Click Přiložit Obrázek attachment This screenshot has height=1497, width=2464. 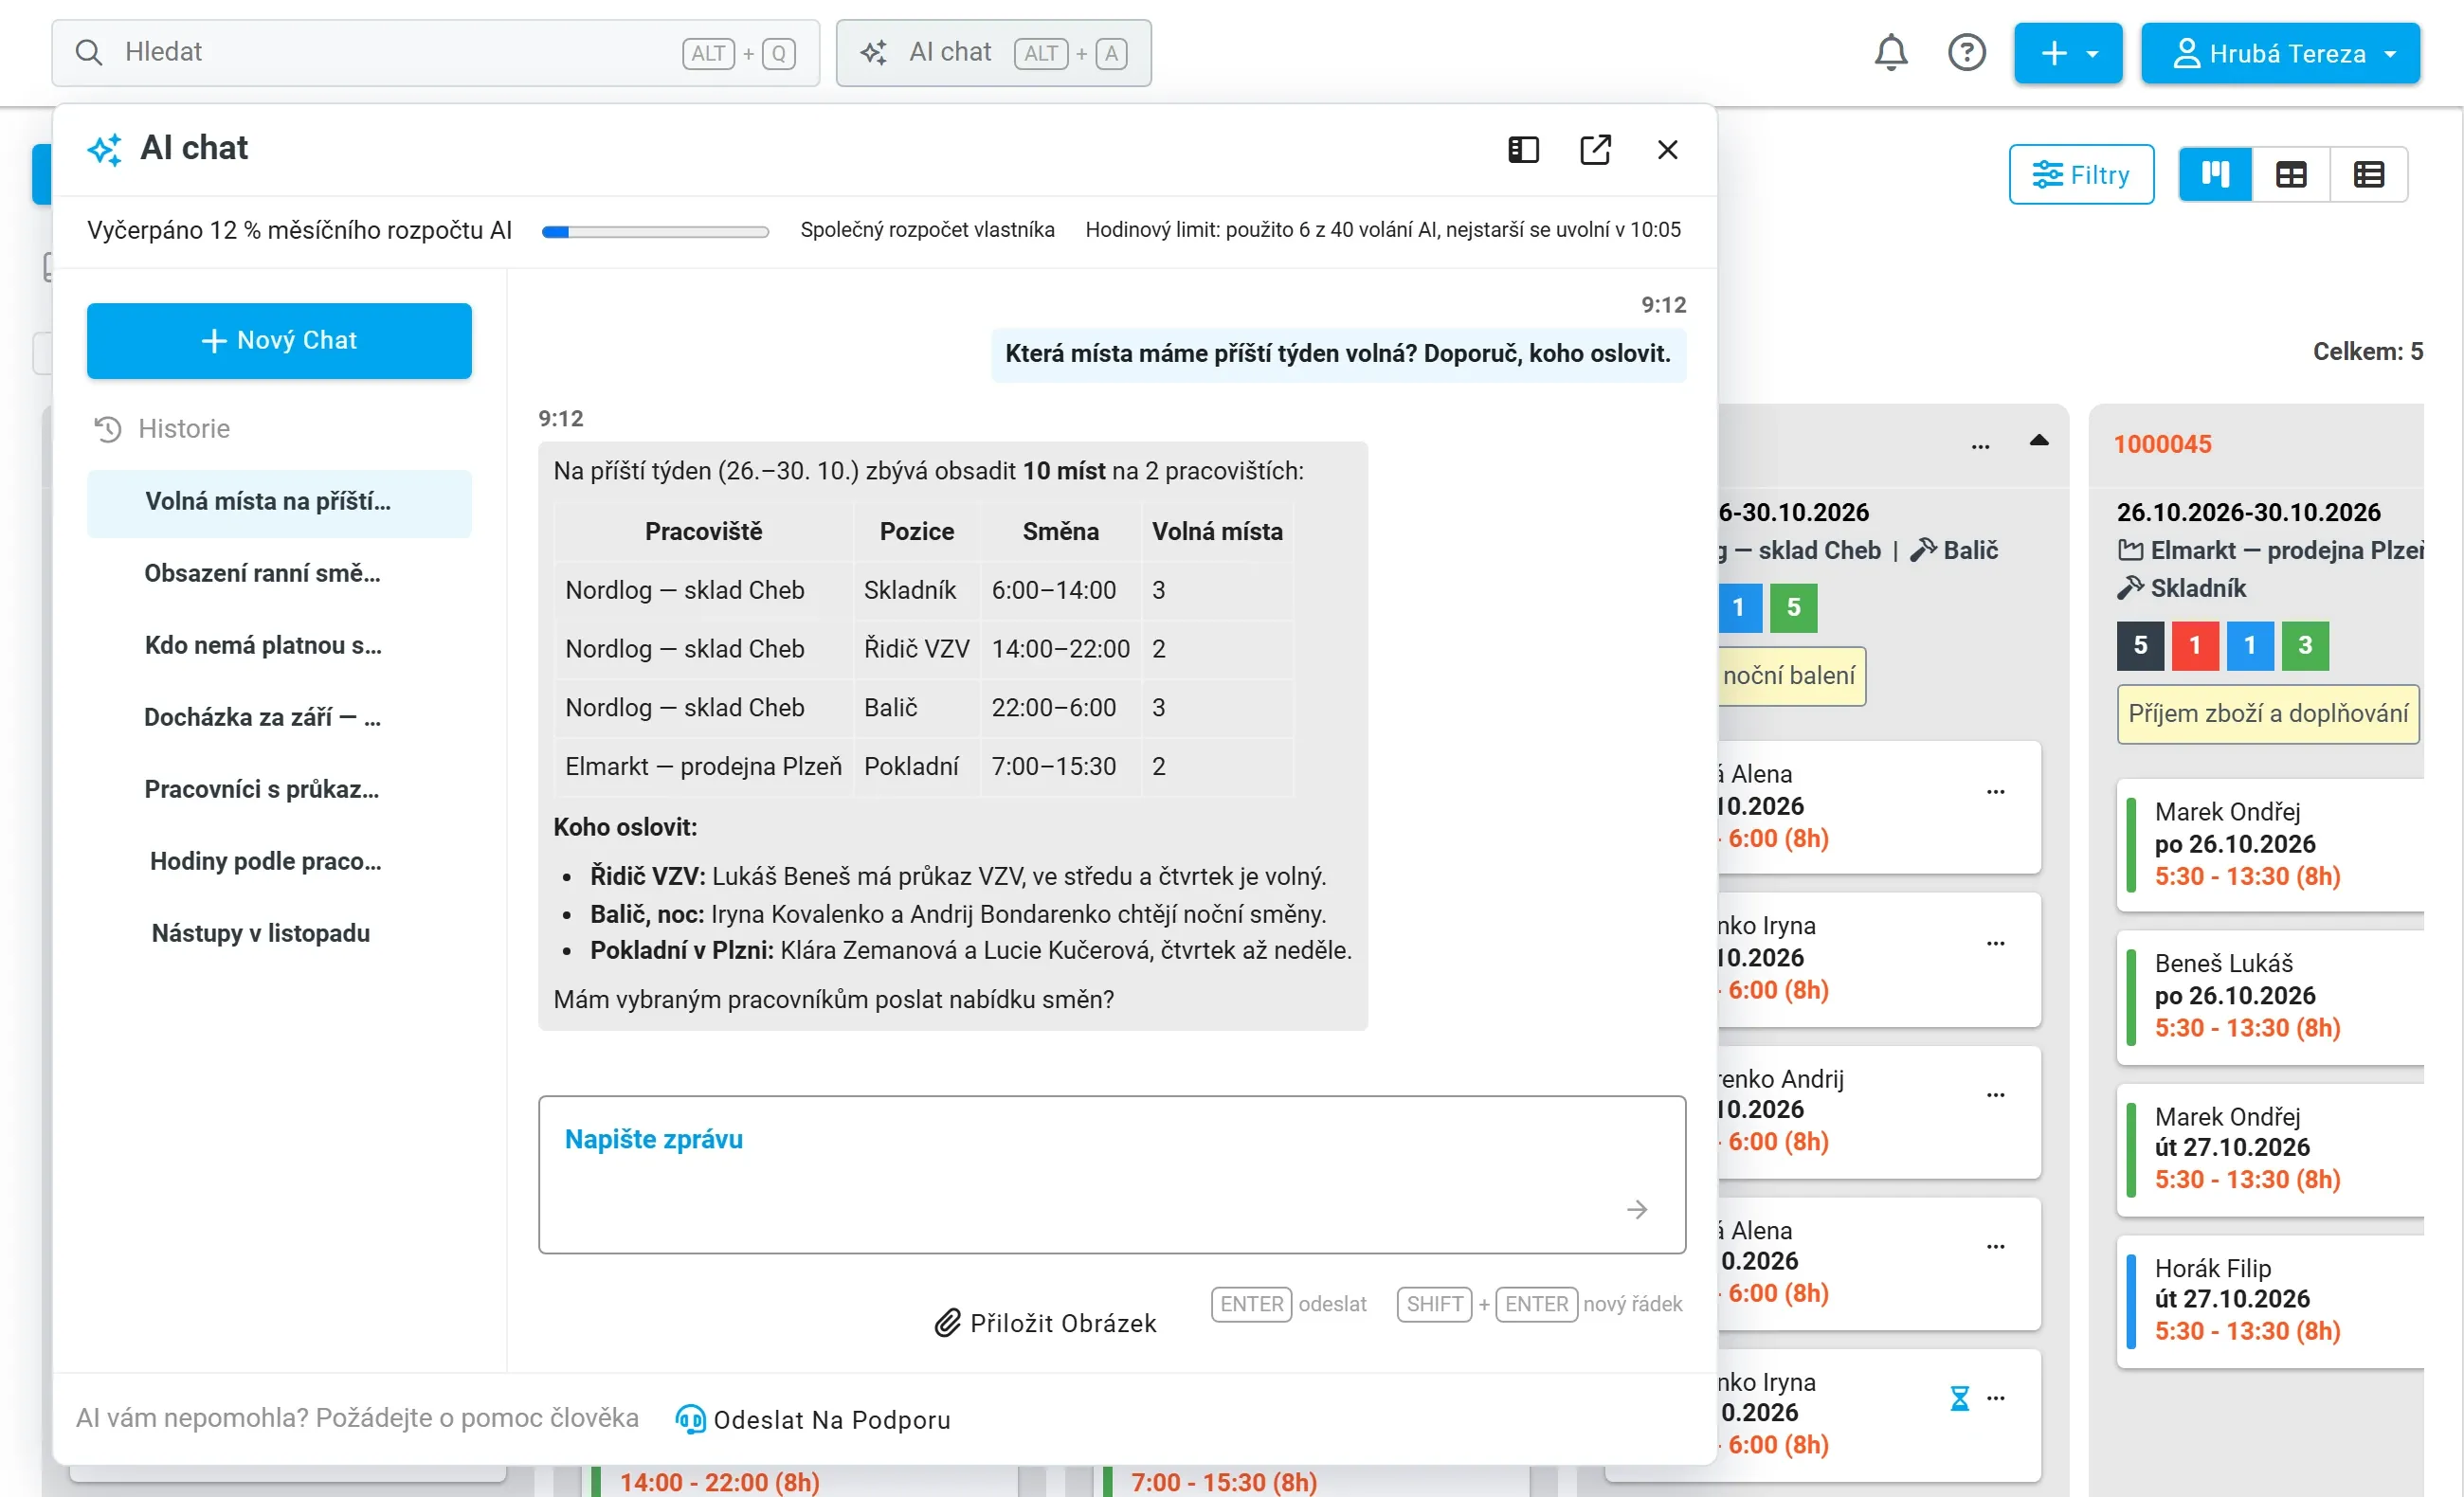click(x=1045, y=1323)
